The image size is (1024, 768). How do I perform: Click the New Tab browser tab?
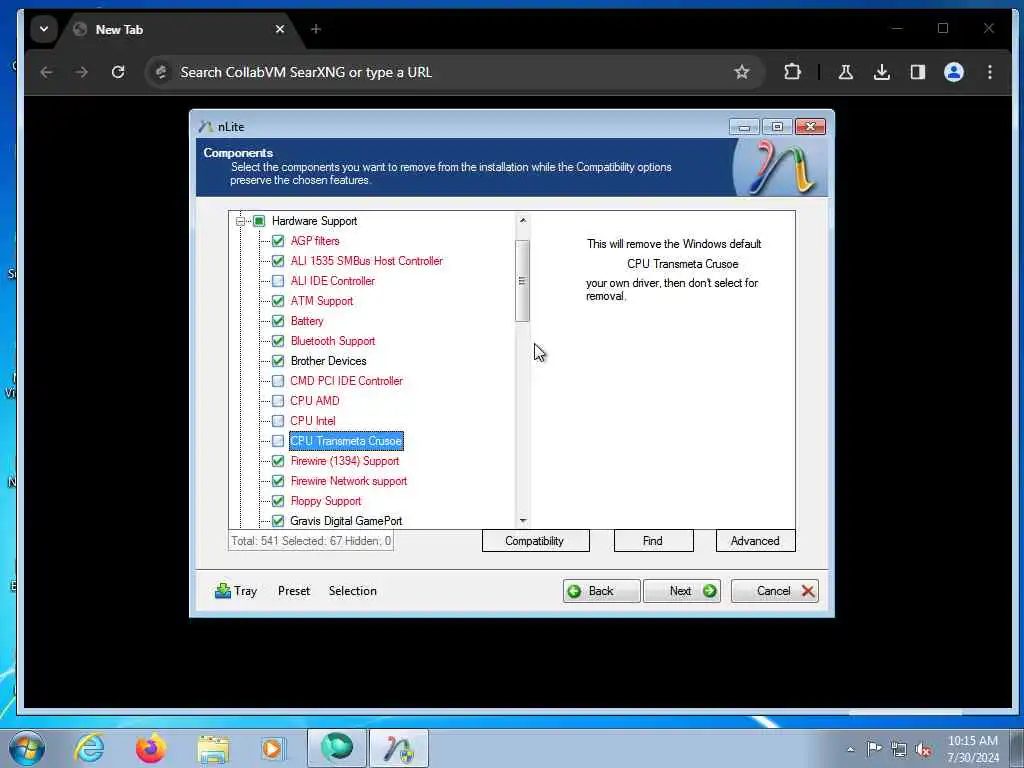click(x=178, y=29)
